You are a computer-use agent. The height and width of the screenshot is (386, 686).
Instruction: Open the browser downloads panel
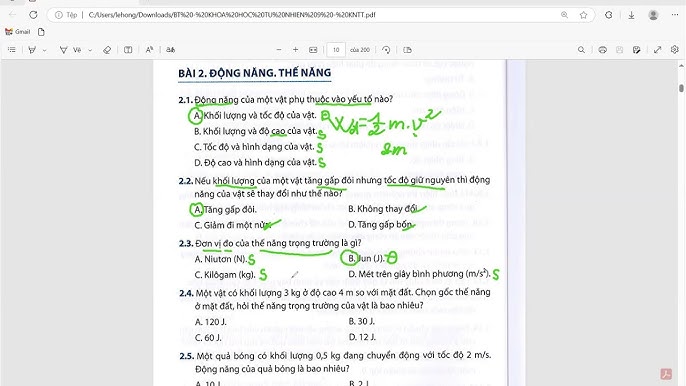(x=631, y=15)
